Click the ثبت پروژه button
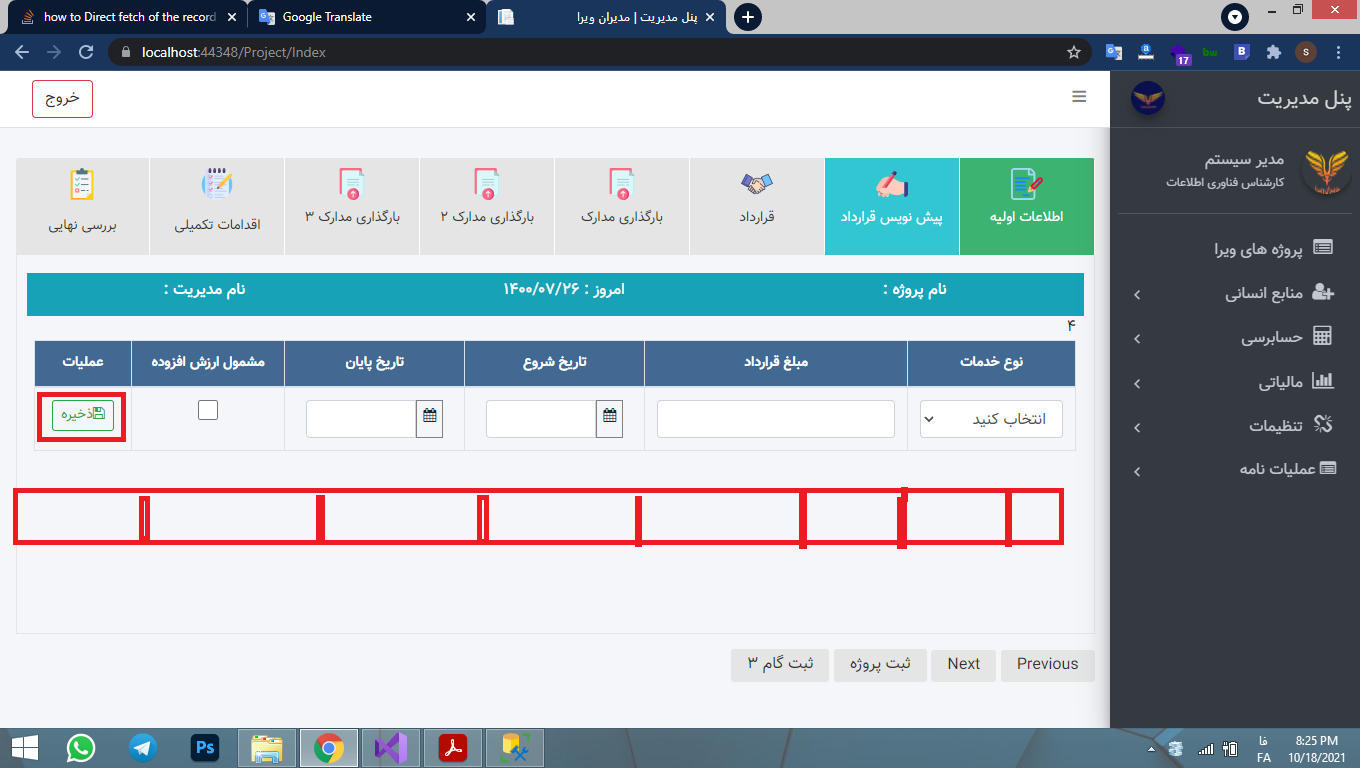1360x768 pixels. click(880, 665)
